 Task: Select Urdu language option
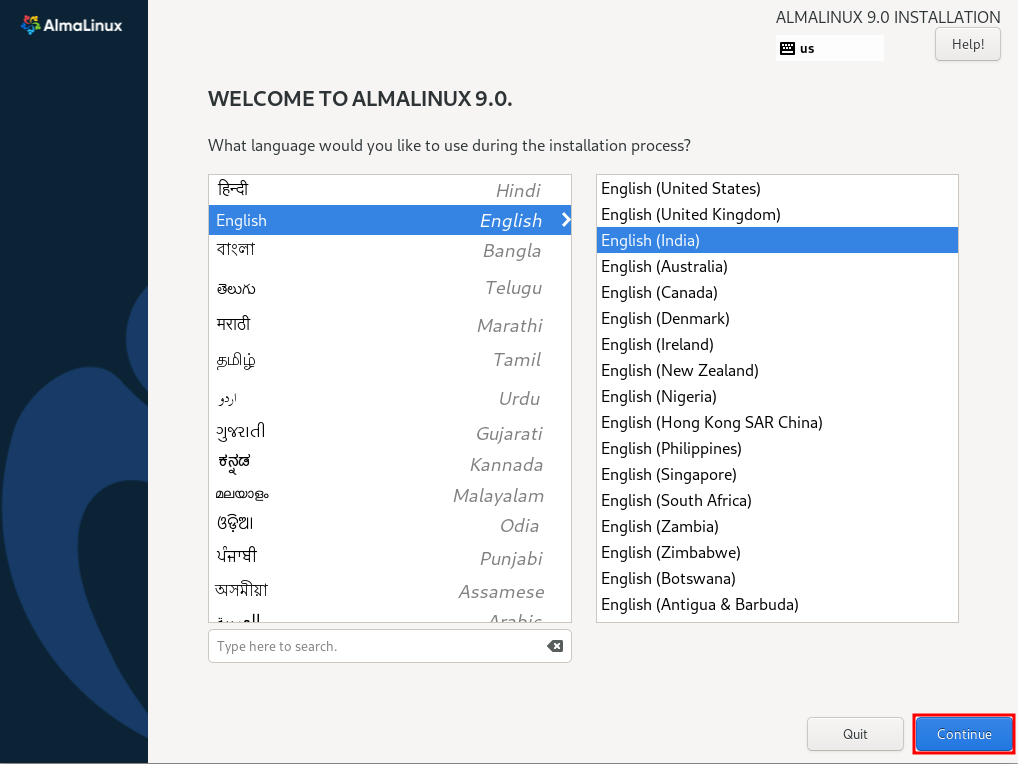point(390,396)
